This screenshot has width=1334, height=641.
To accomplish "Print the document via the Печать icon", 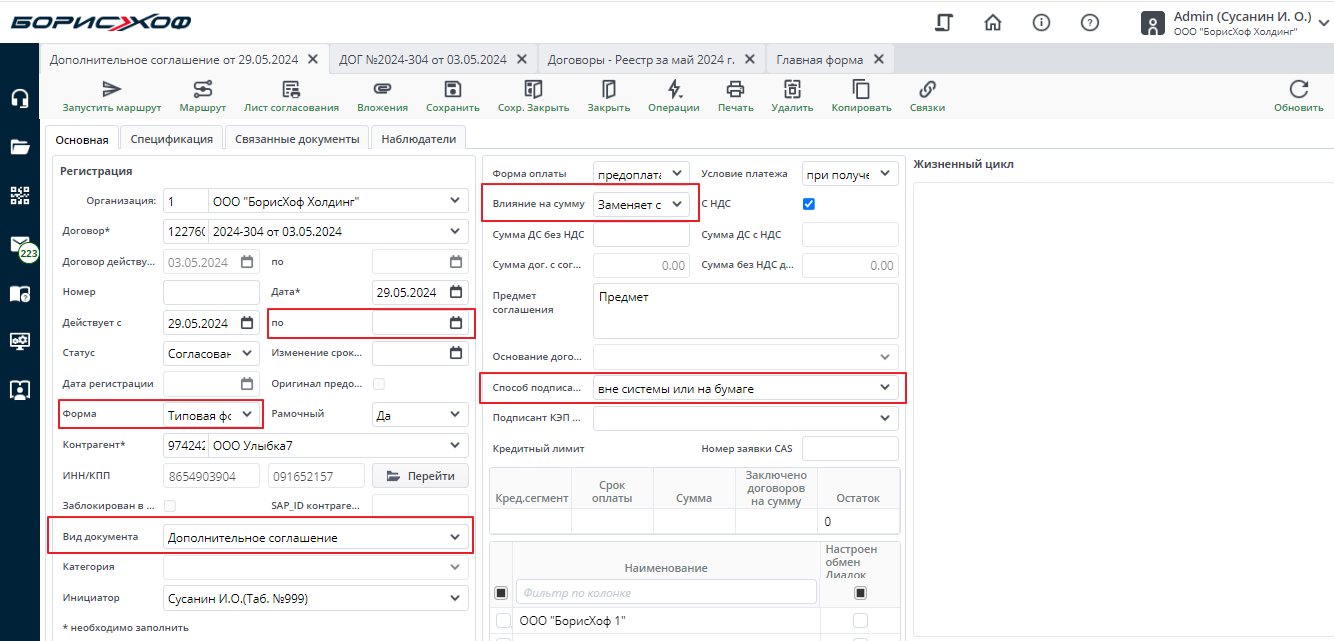I will [x=735, y=90].
